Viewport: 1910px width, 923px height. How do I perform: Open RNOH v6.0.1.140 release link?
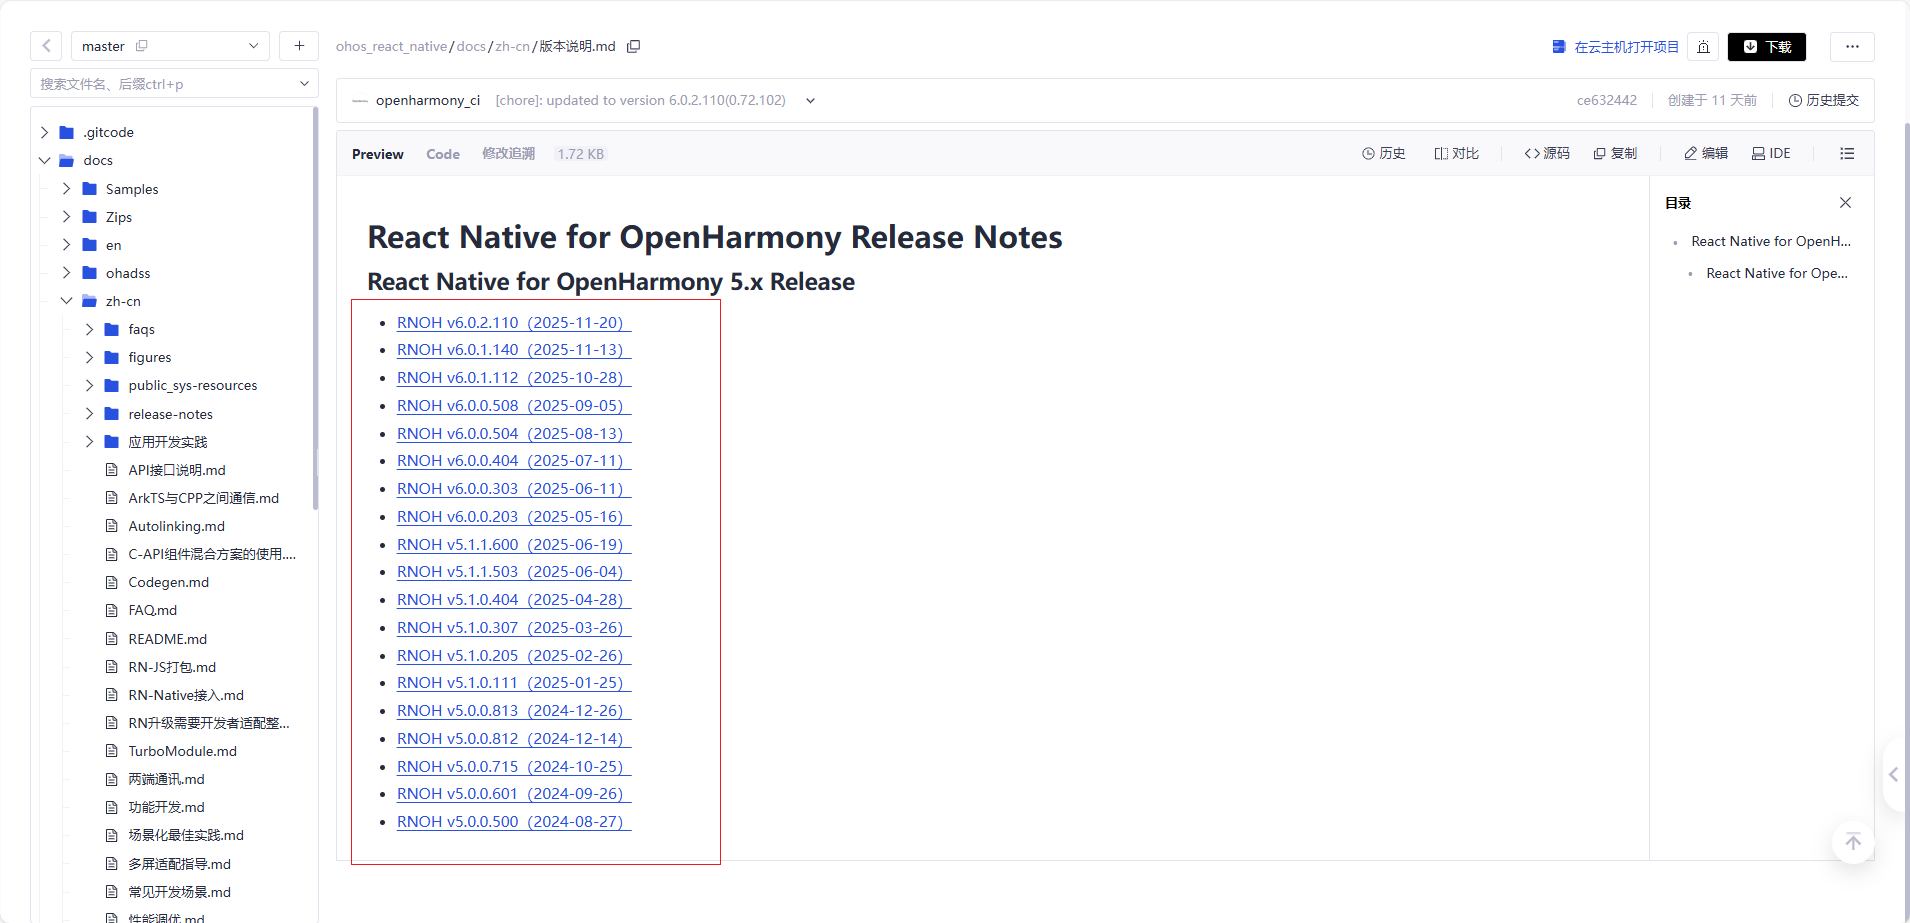[x=514, y=350]
